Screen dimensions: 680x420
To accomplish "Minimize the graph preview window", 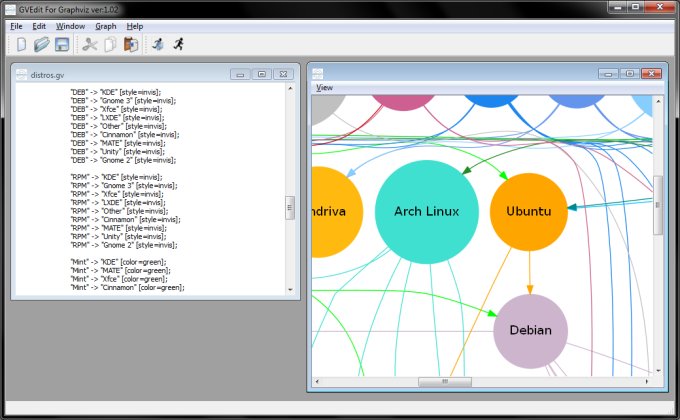I will (x=608, y=74).
